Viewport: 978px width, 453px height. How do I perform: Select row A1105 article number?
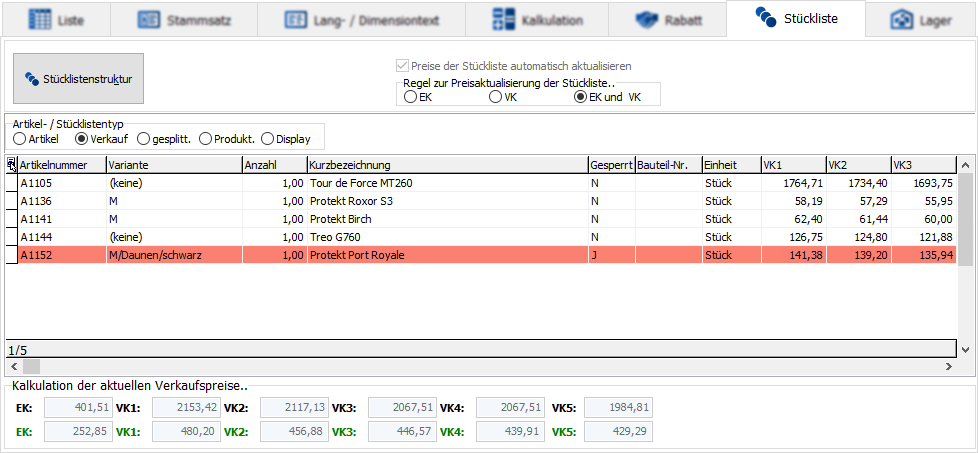coord(62,183)
